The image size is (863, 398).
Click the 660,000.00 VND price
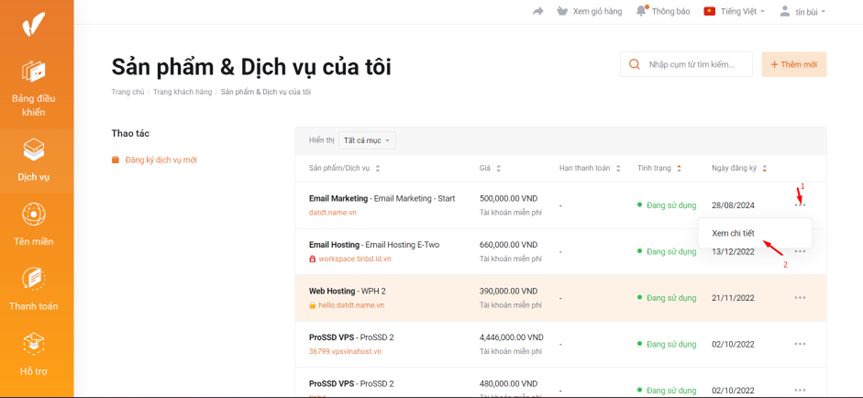pos(509,245)
